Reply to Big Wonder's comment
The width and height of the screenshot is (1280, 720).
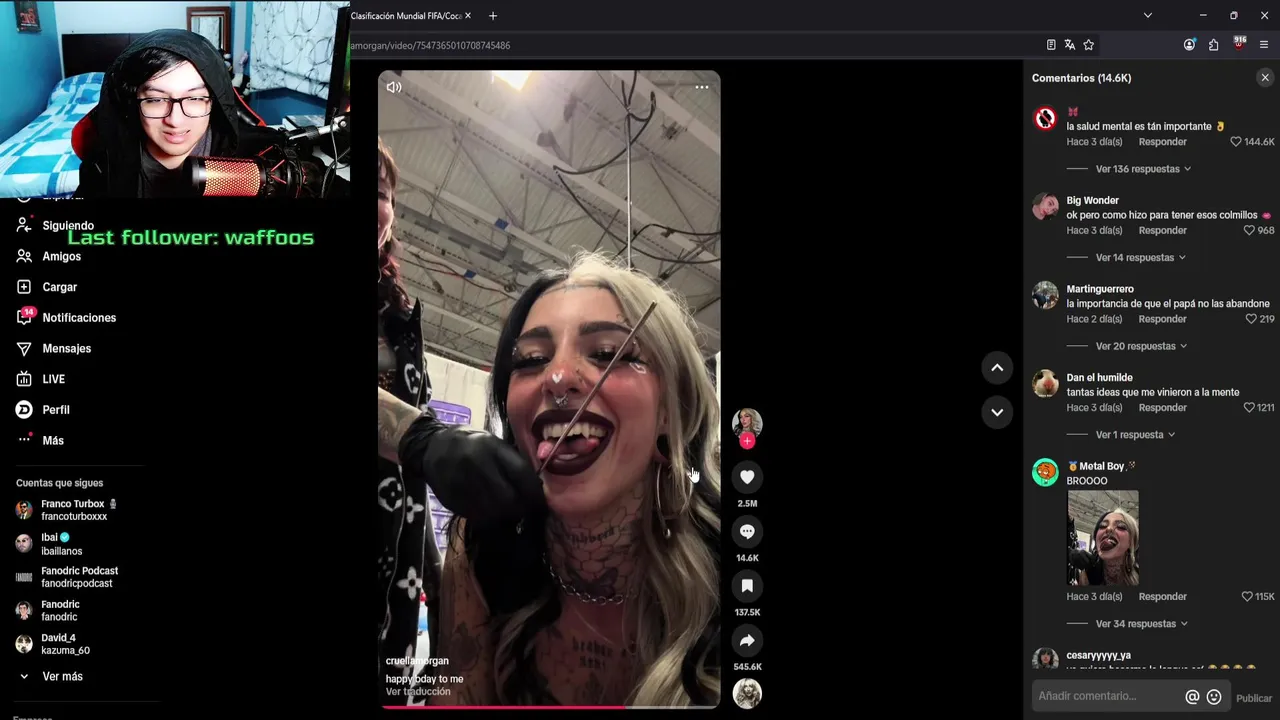pyautogui.click(x=1162, y=230)
